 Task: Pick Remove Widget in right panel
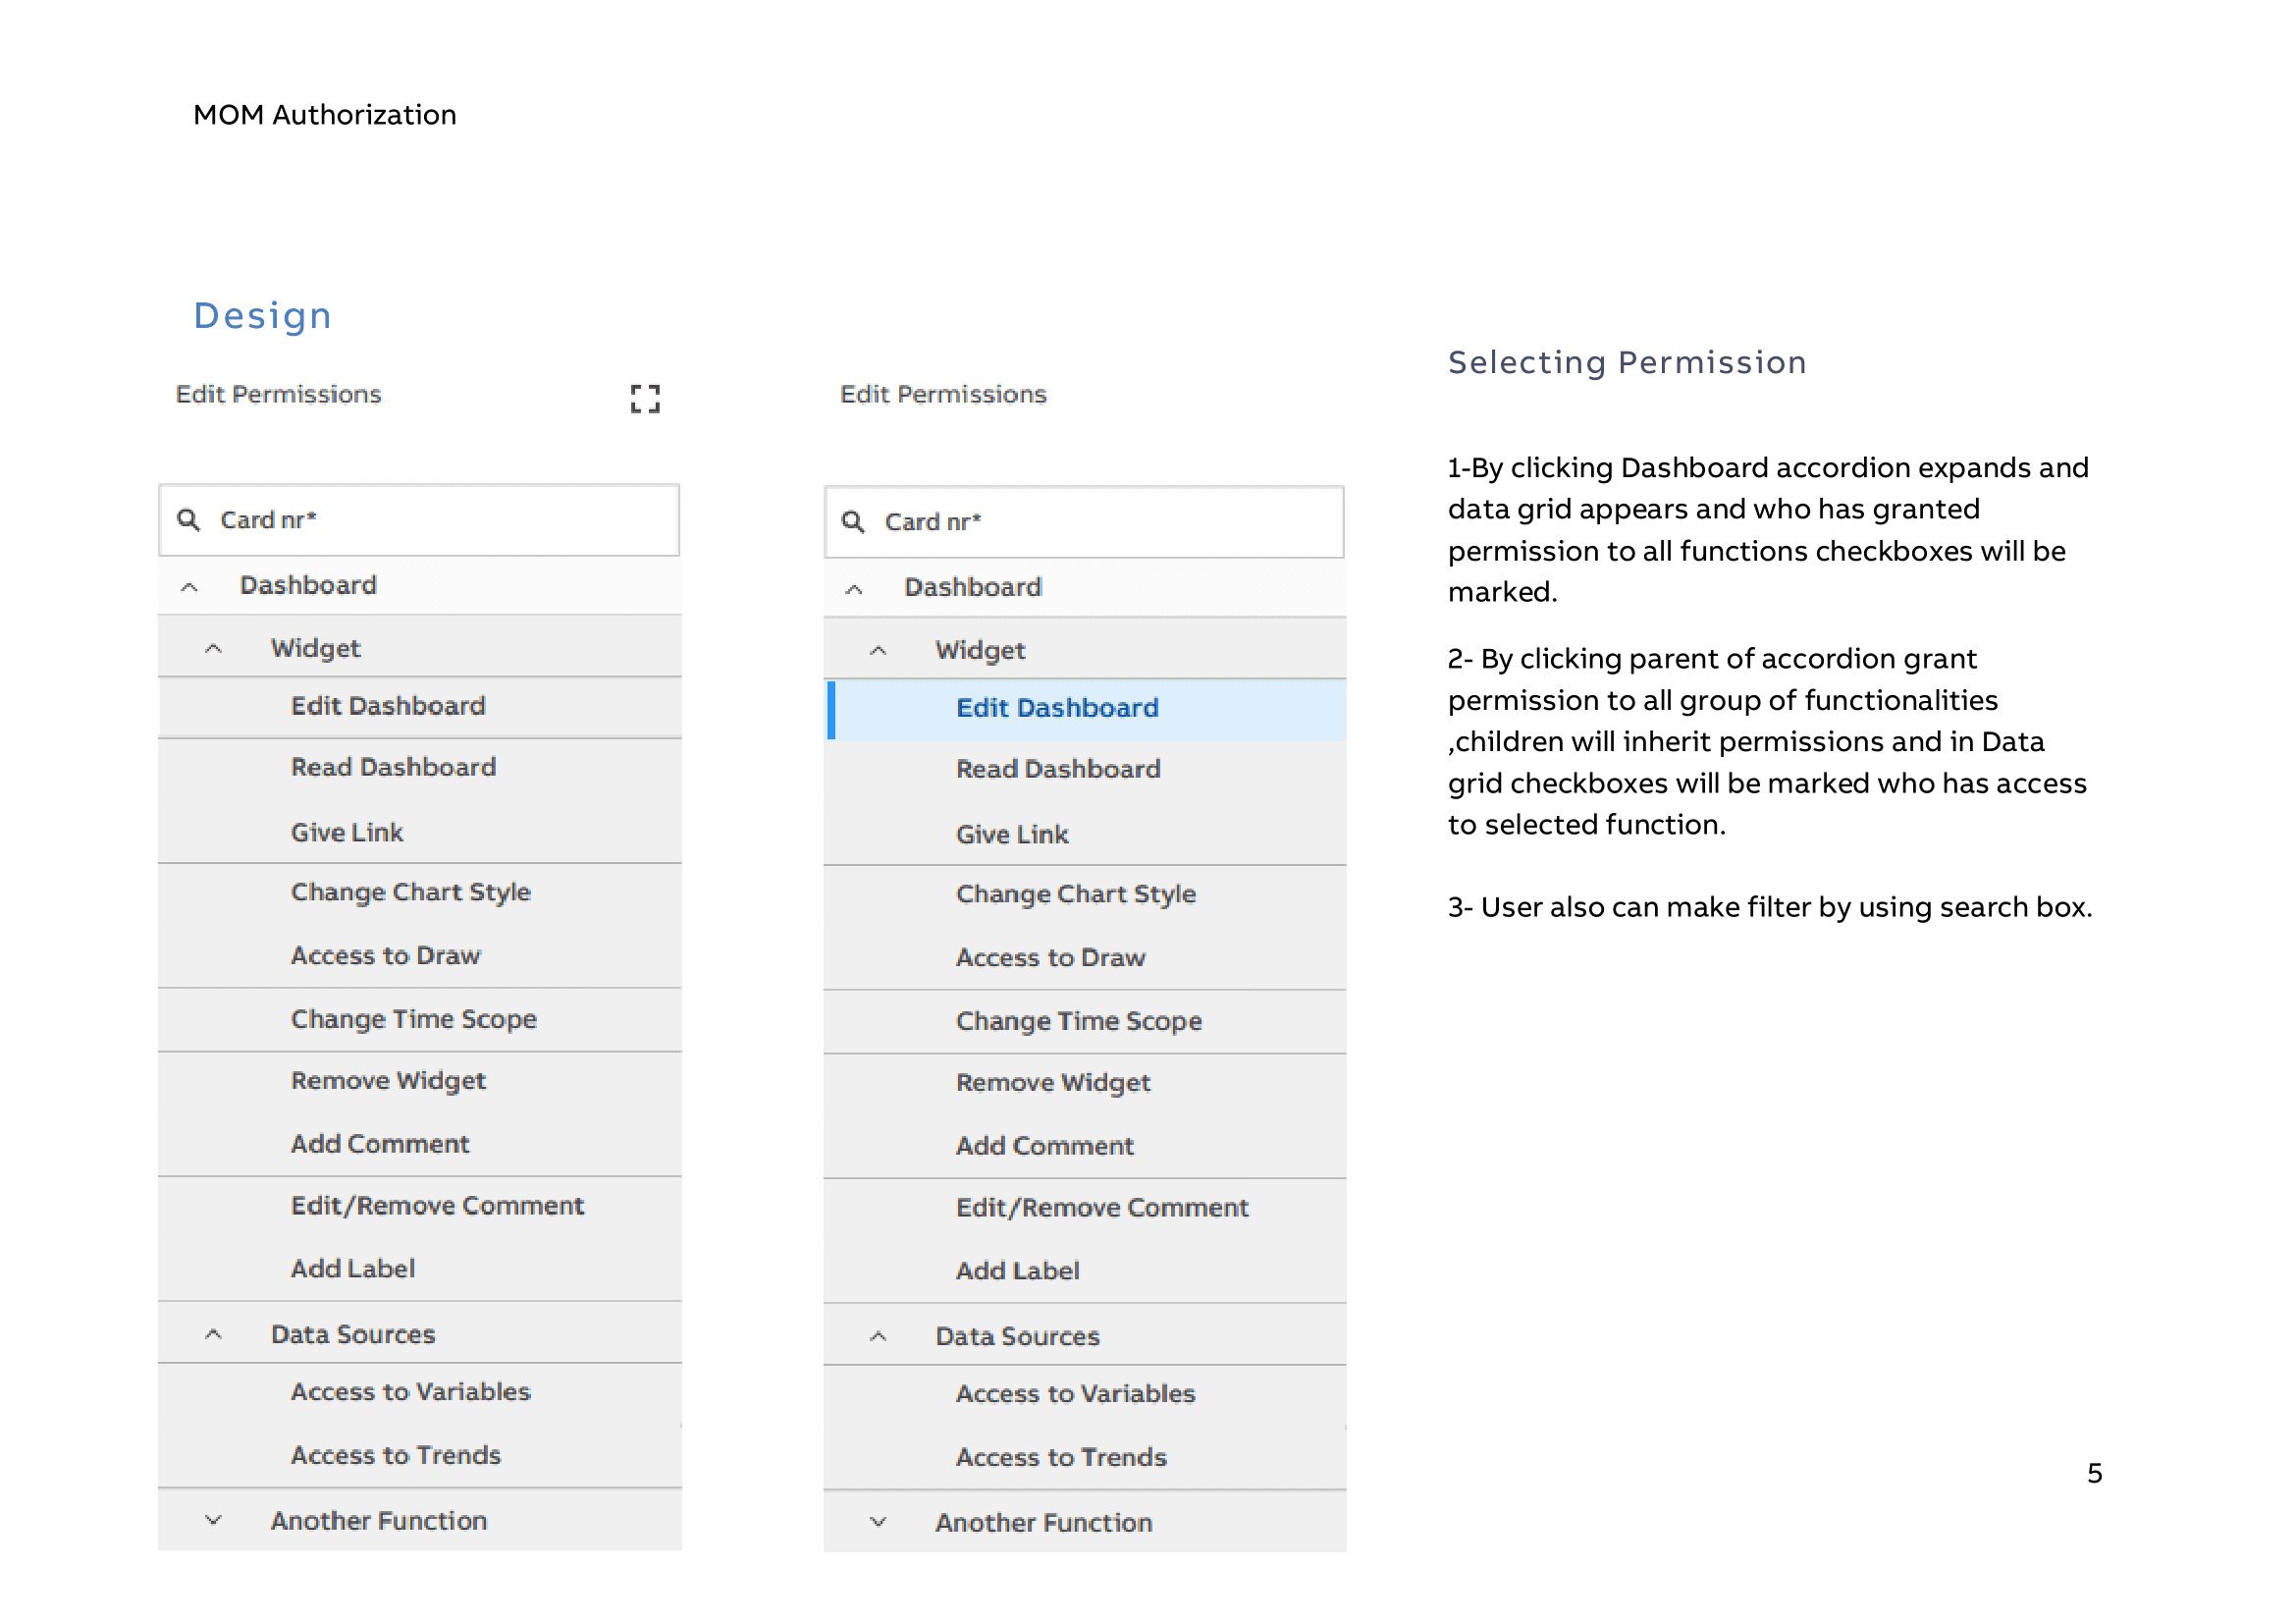click(1053, 1083)
